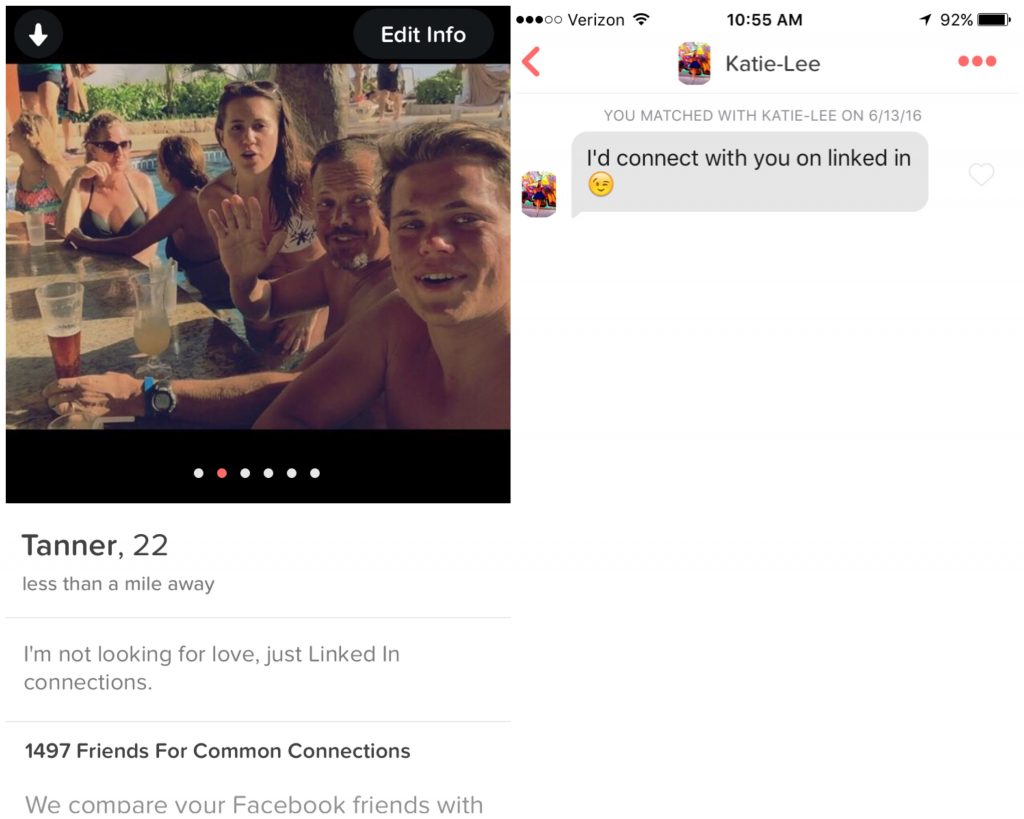The image size is (1024, 819).
Task: Select the third photo indicator dot
Action: [x=245, y=473]
